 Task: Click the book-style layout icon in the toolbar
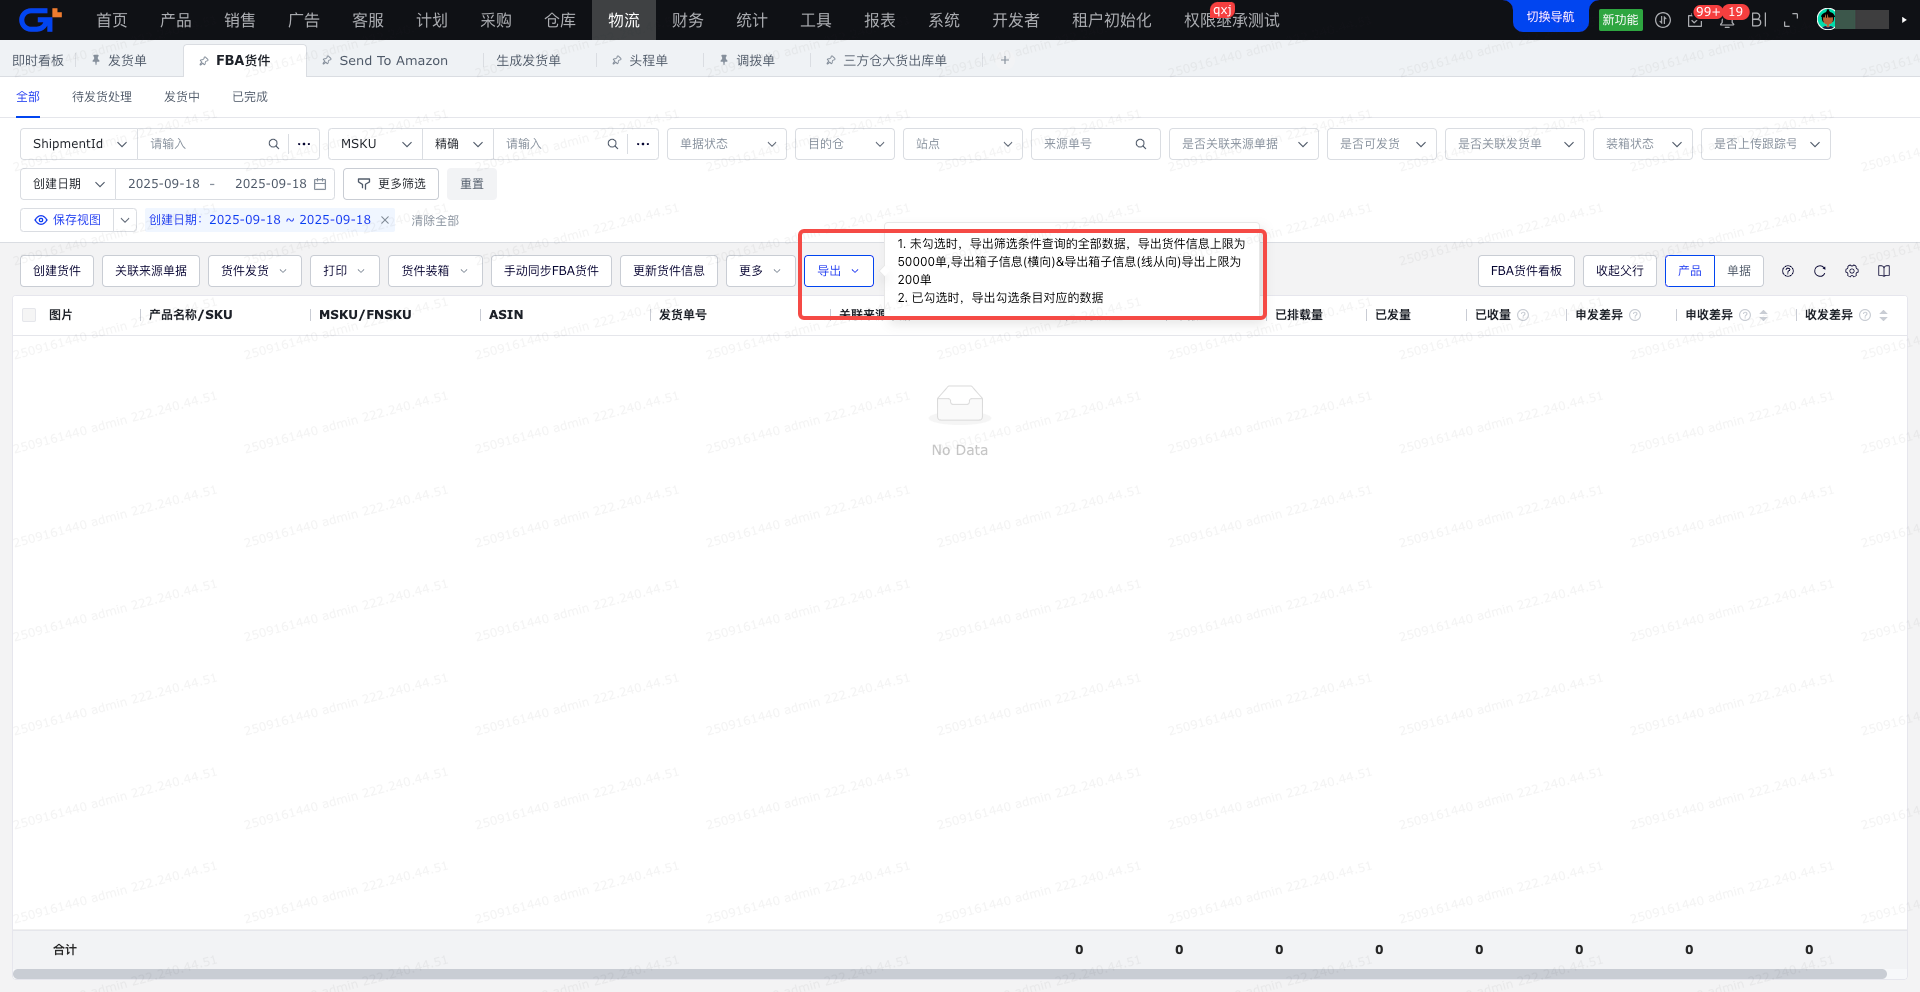[x=1884, y=271]
